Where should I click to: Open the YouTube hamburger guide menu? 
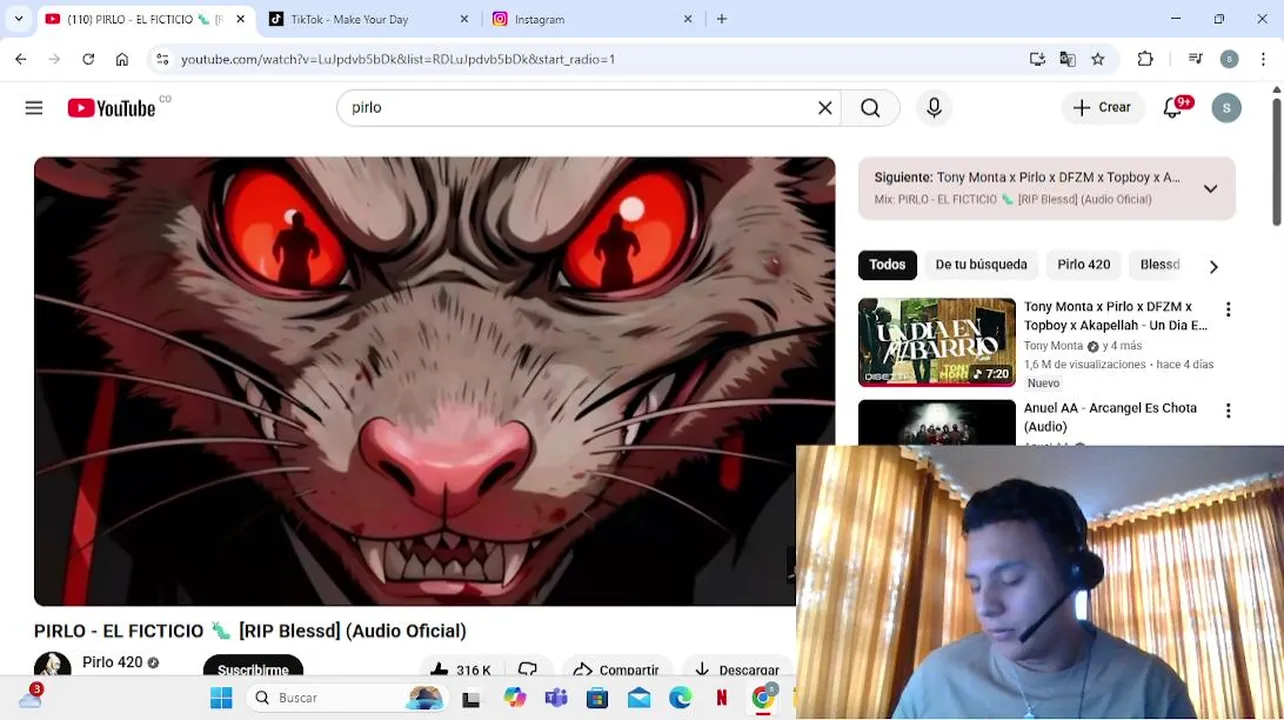click(34, 108)
